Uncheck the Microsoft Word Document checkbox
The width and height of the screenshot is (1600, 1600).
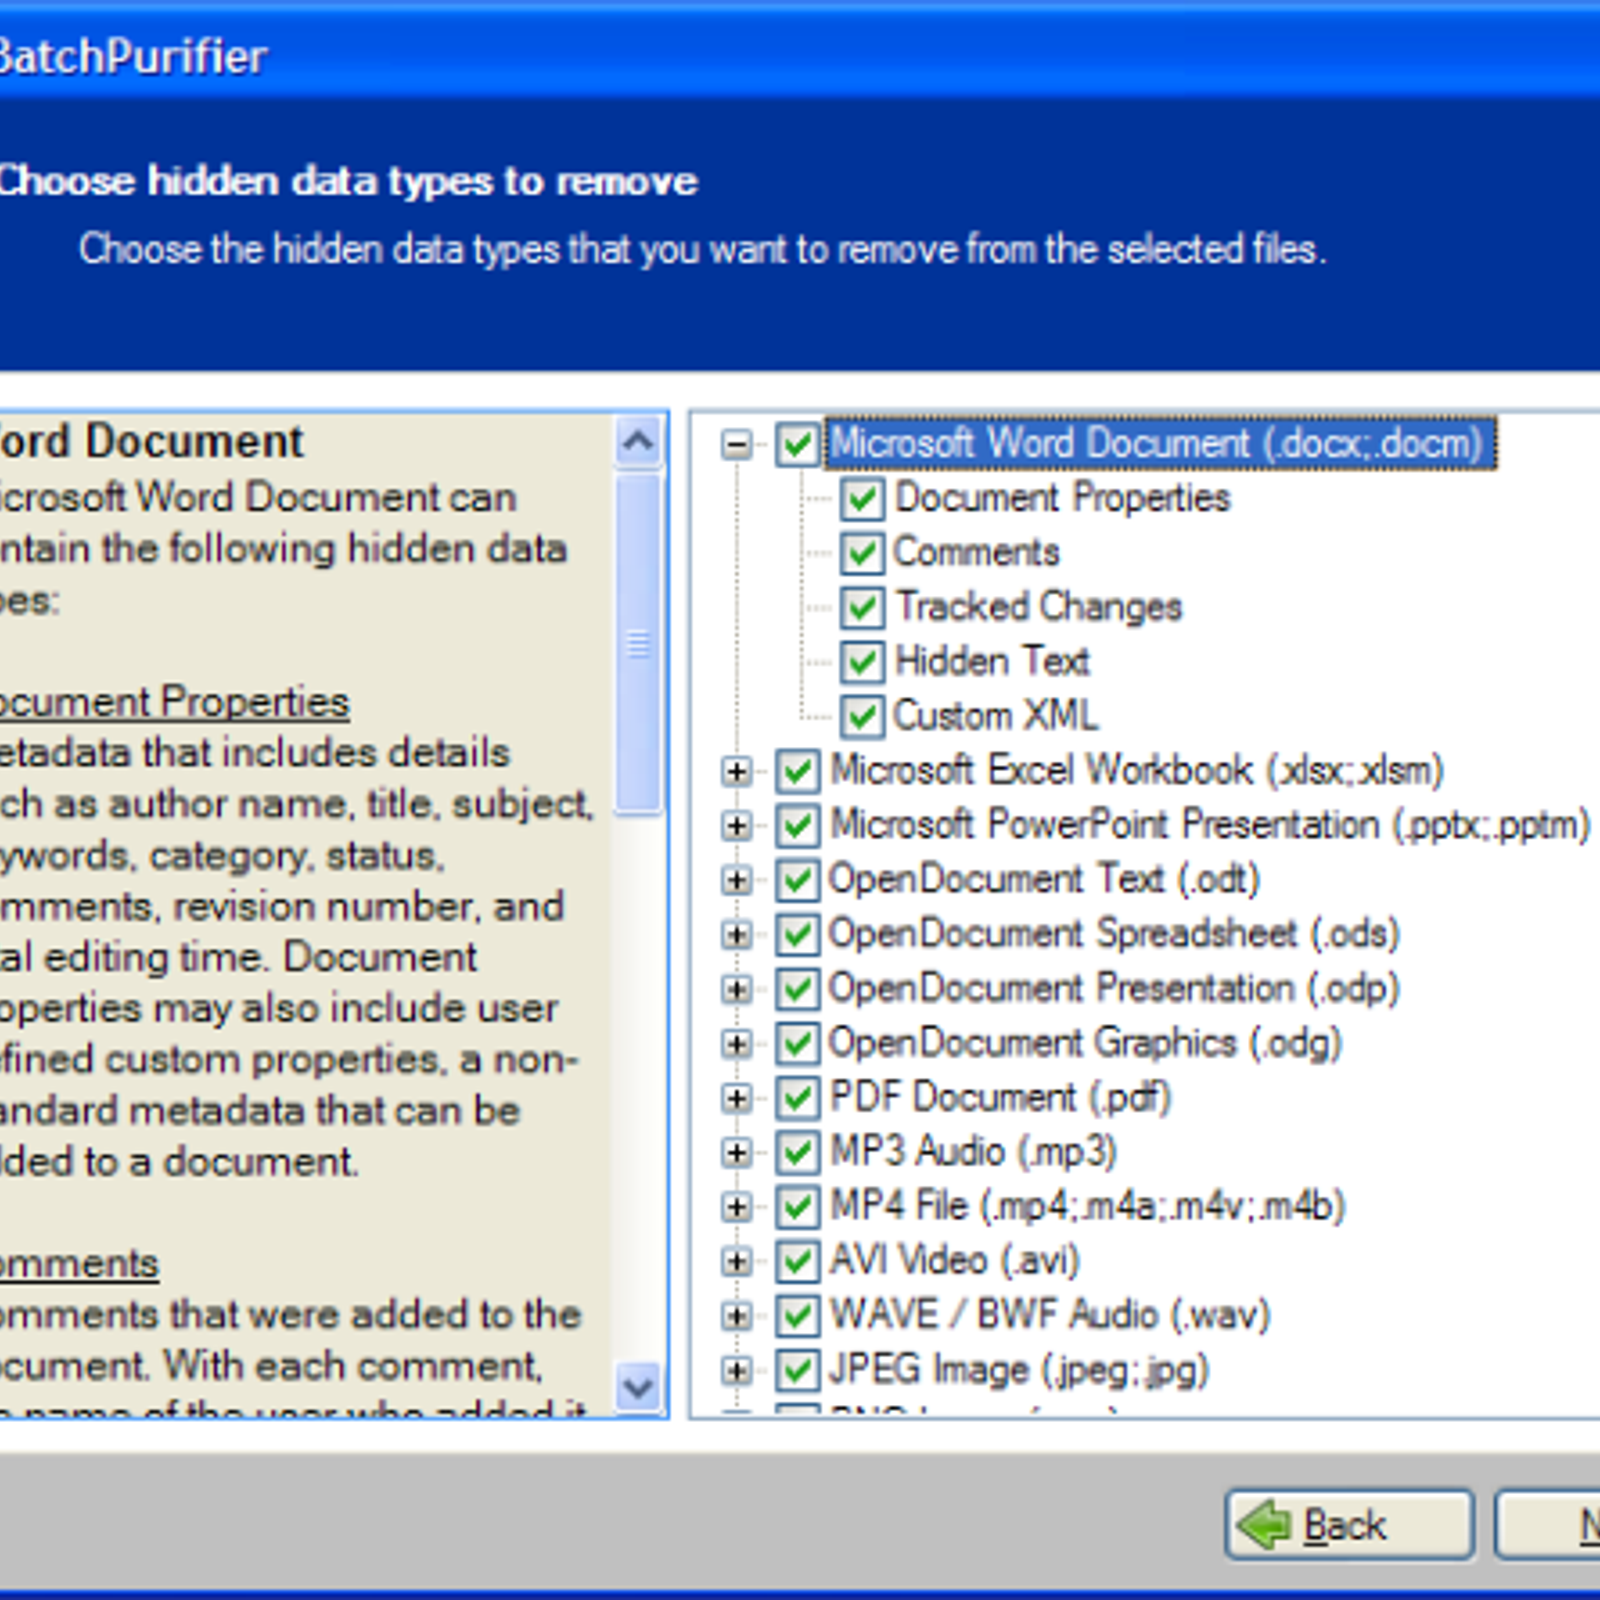798,444
